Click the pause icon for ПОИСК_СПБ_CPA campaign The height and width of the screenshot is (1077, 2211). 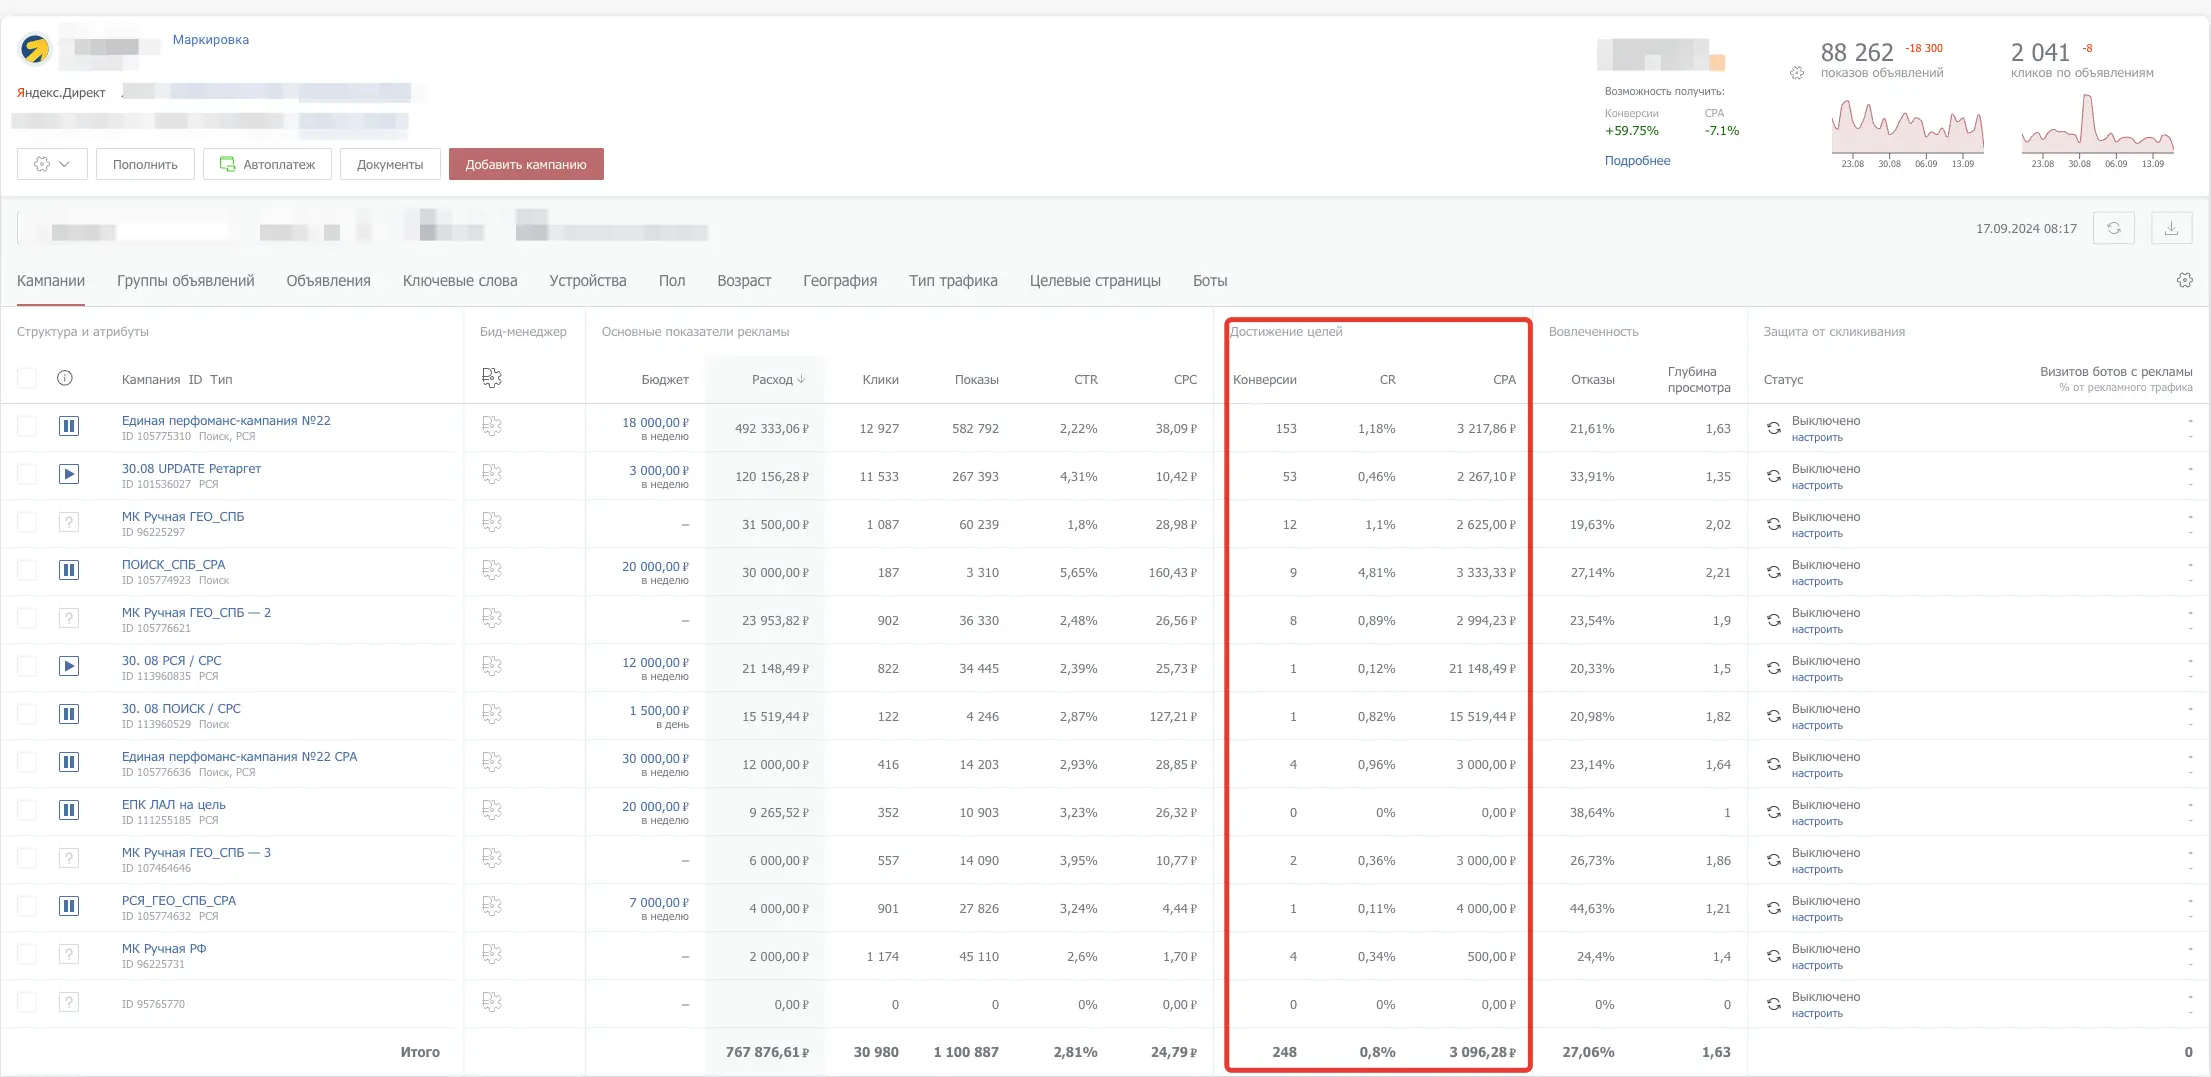pos(69,570)
